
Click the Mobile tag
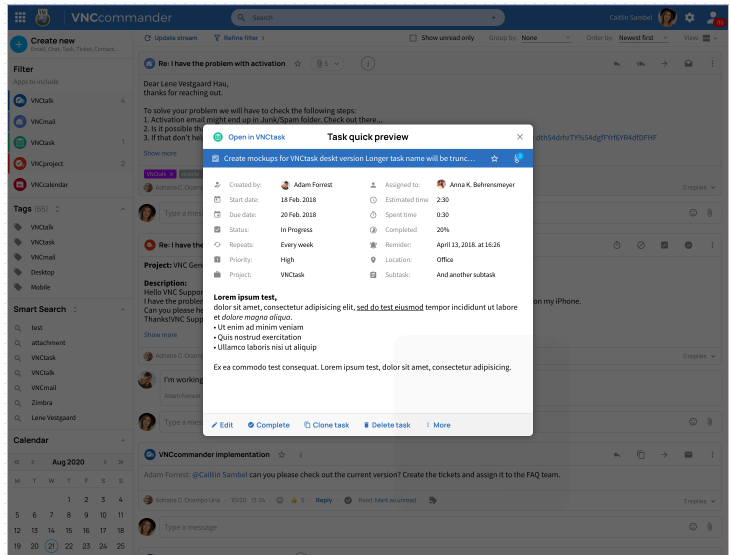[41, 287]
